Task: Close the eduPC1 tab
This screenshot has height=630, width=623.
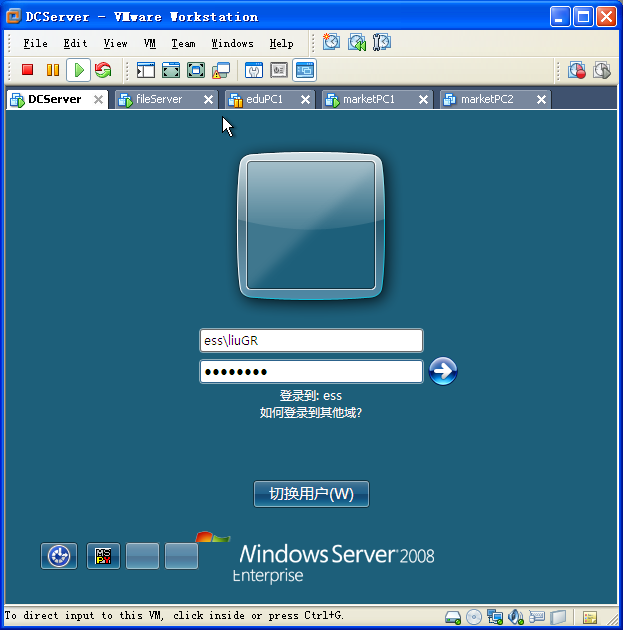Action: [305, 100]
